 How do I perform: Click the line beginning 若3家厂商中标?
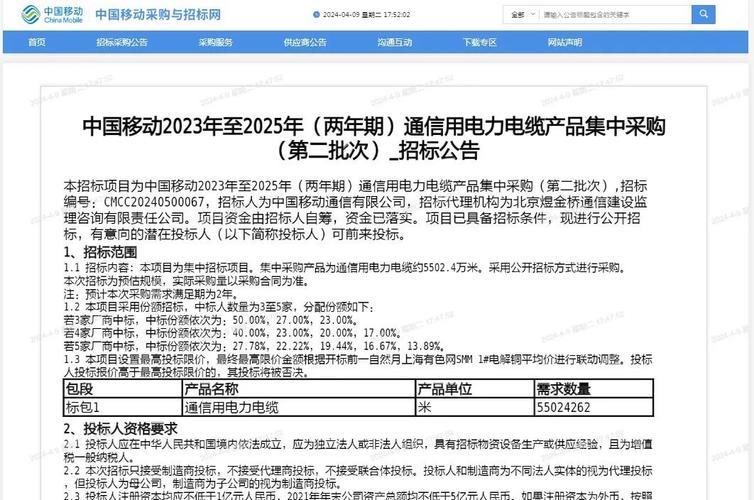coord(211,320)
